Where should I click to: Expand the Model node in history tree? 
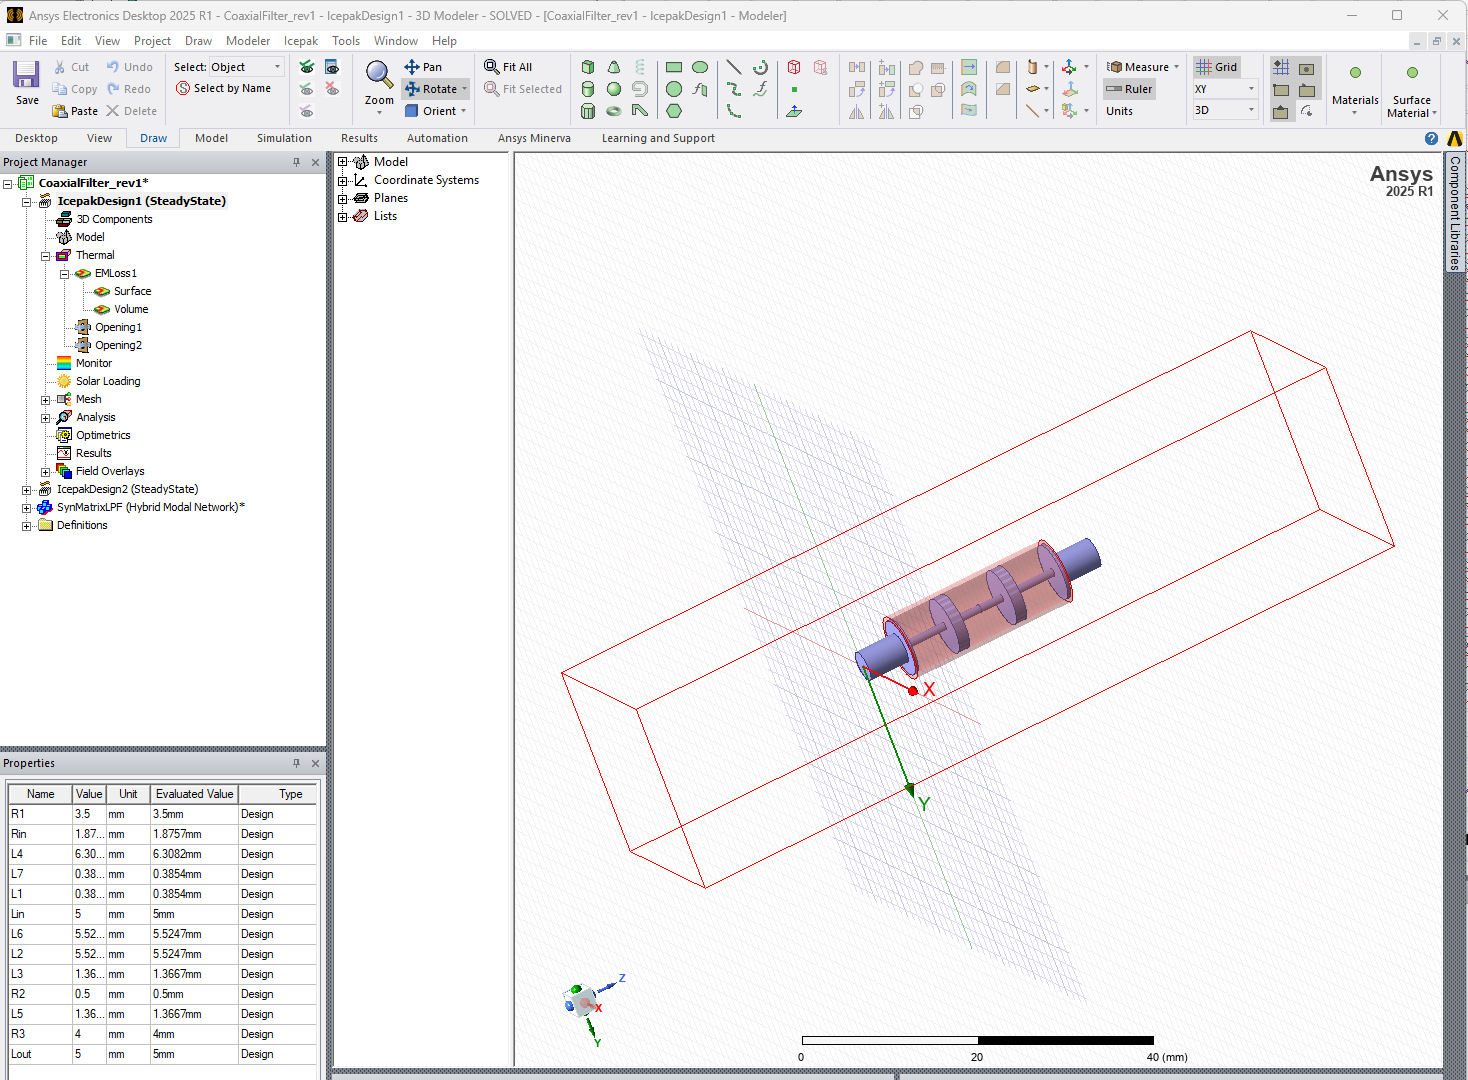(343, 162)
